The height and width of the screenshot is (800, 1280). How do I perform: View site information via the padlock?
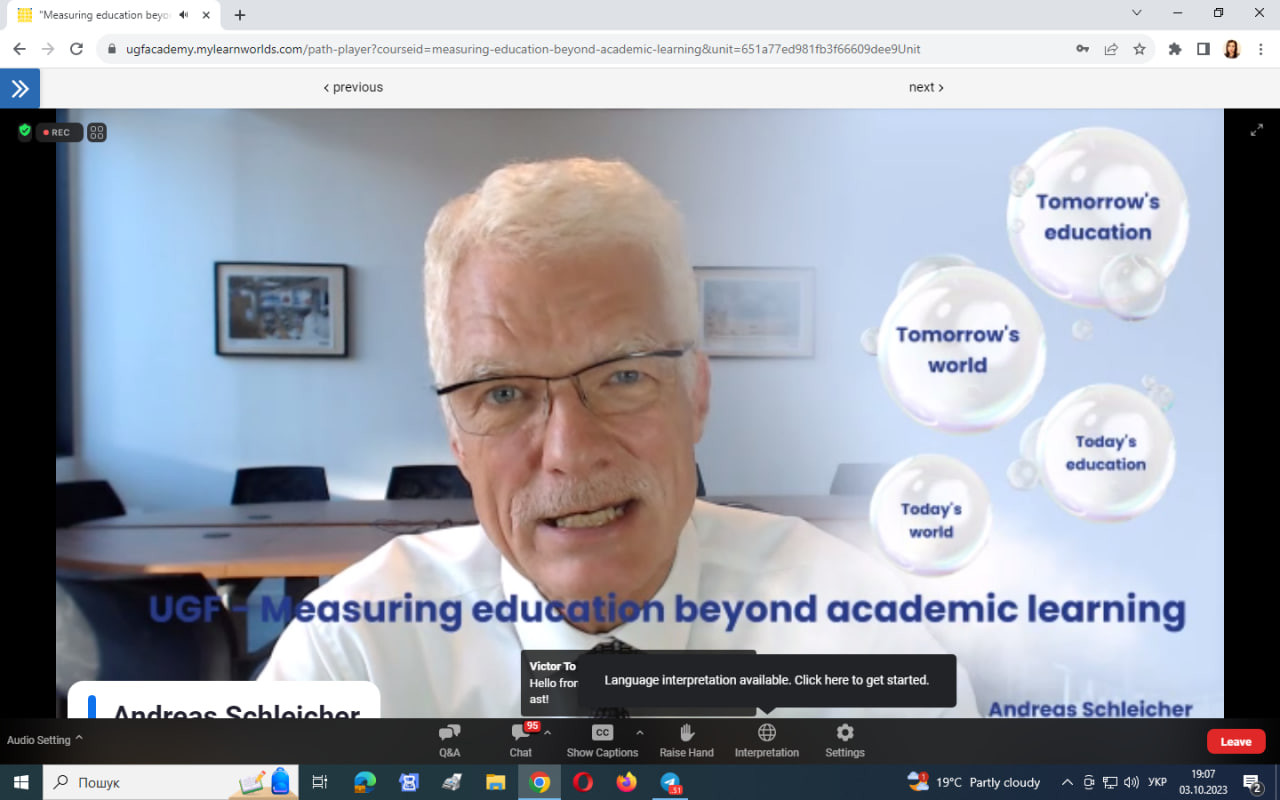[110, 49]
